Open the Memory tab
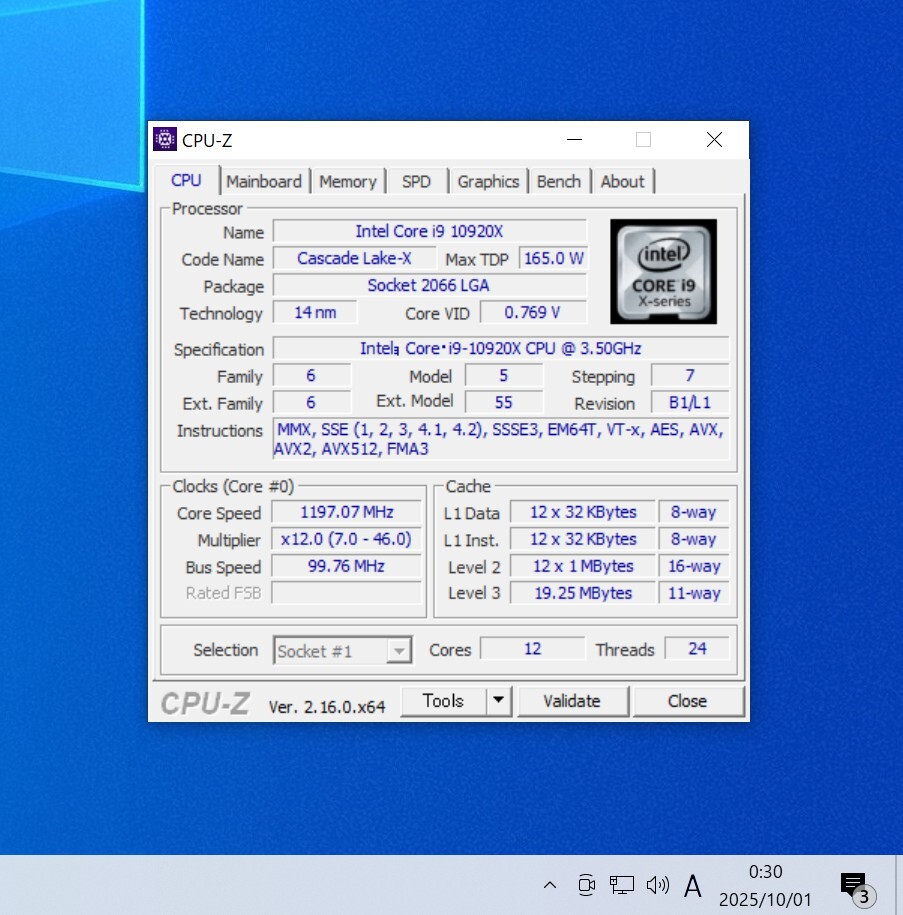Screen dimensions: 903x915 coord(348,181)
